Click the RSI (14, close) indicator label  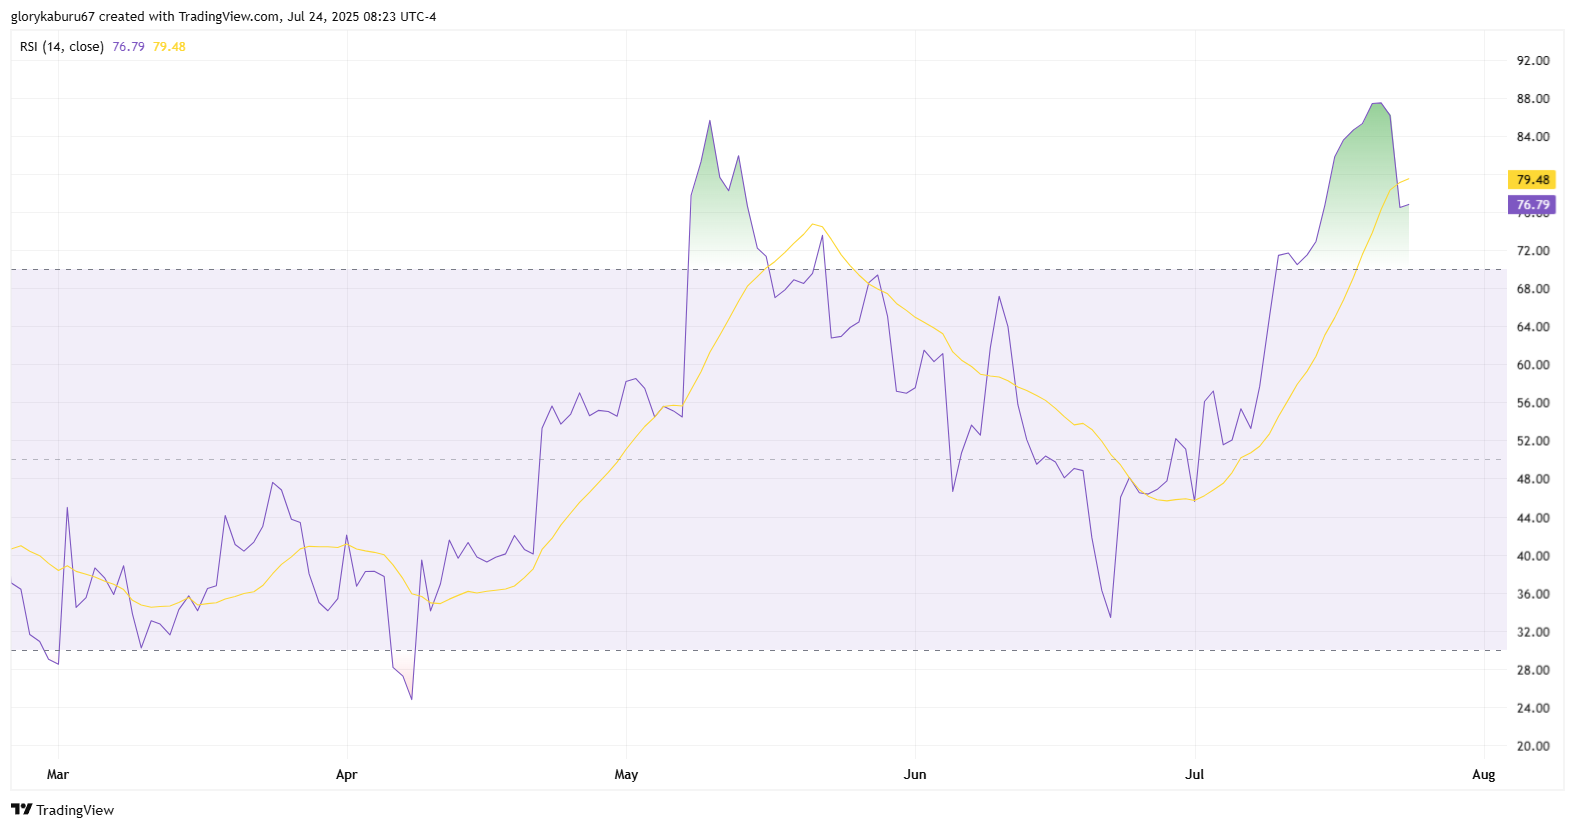click(x=62, y=46)
